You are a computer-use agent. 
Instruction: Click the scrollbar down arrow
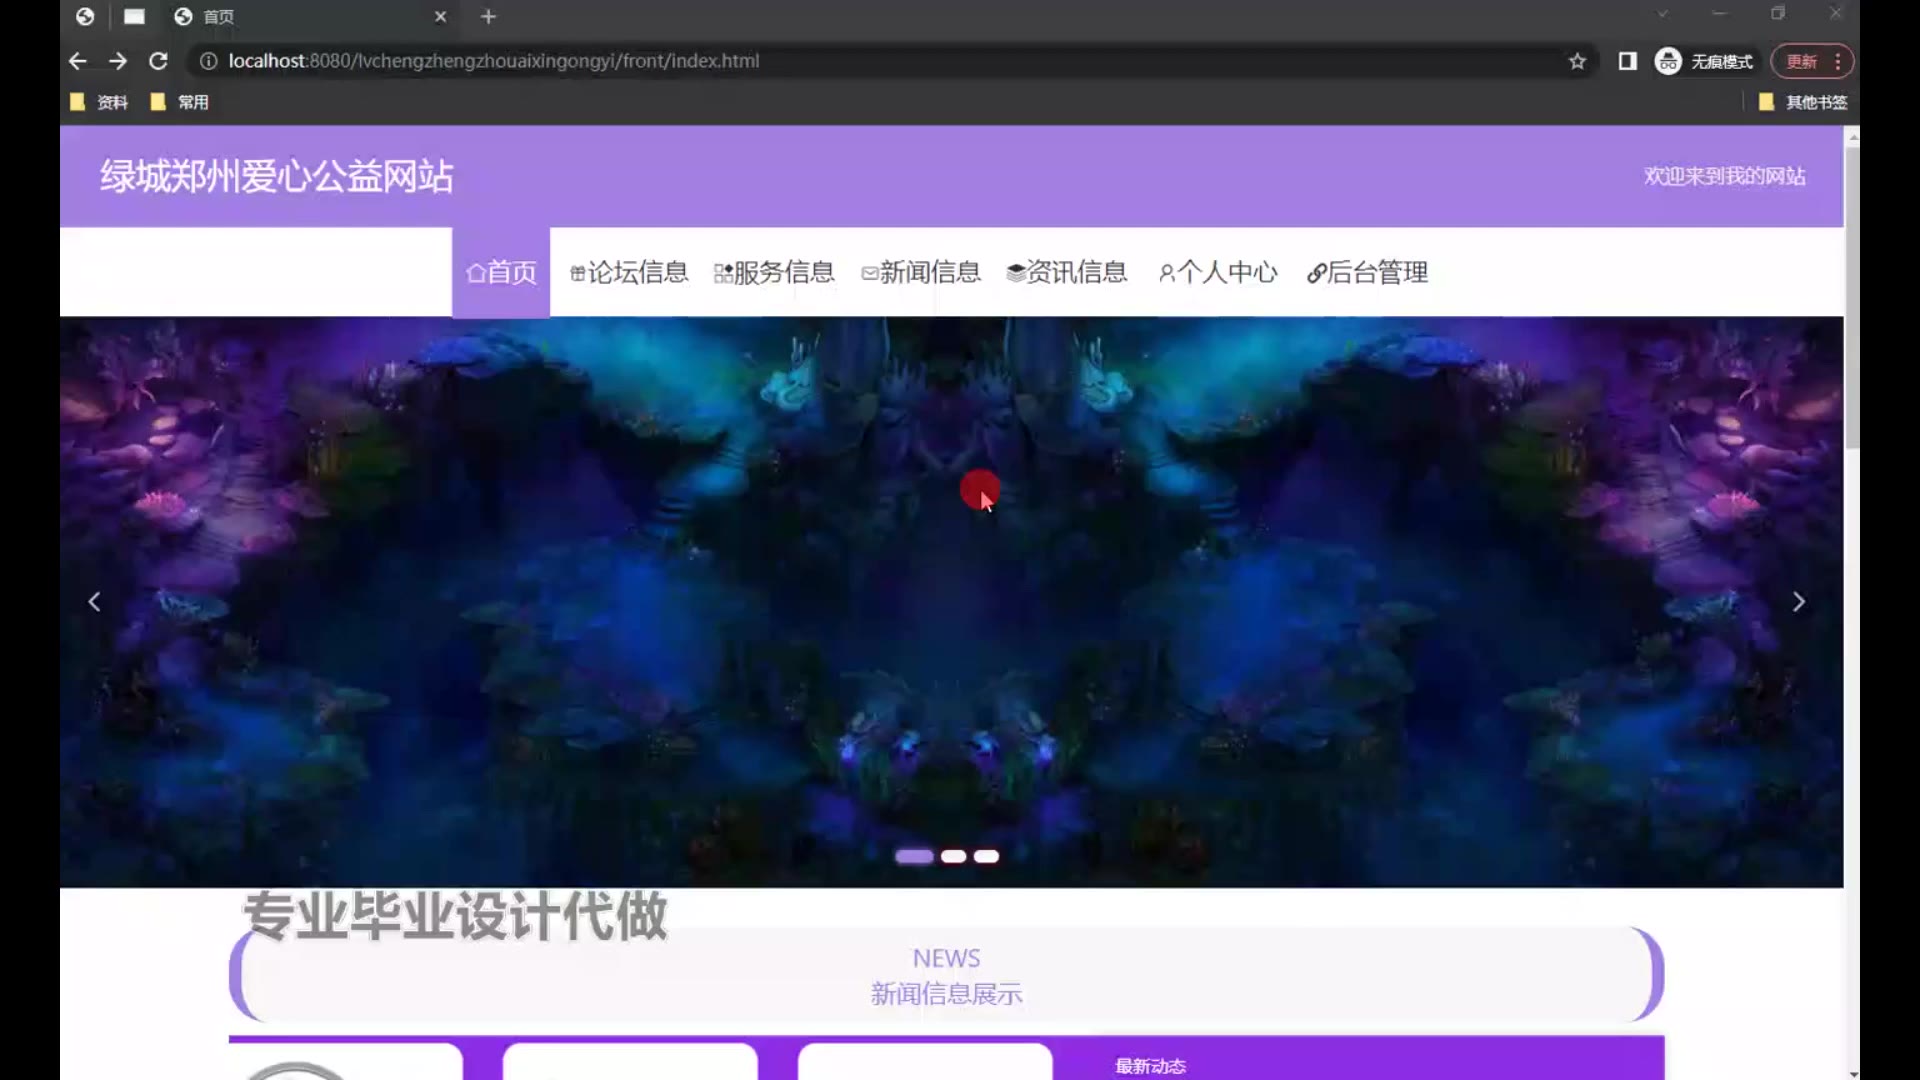coord(1852,1073)
